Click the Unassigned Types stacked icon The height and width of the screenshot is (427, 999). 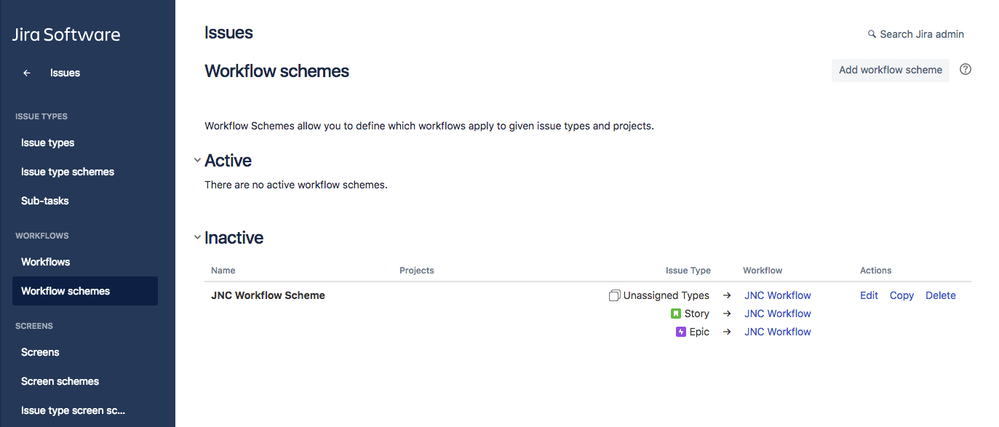pyautogui.click(x=614, y=295)
